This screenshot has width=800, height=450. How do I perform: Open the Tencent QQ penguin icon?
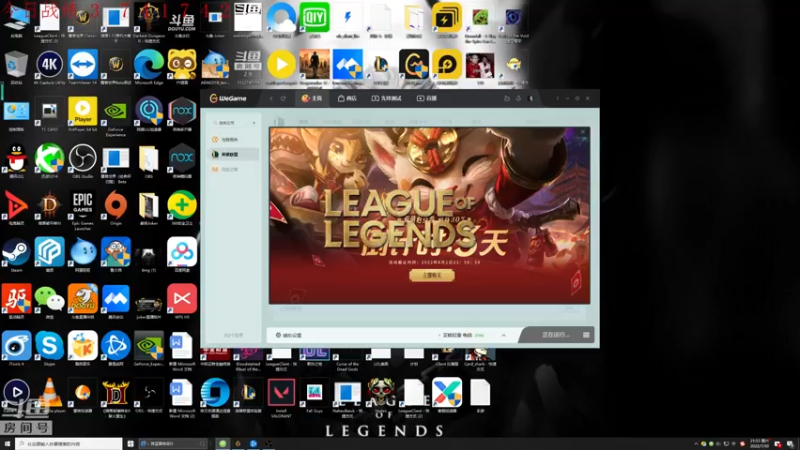tap(16, 159)
